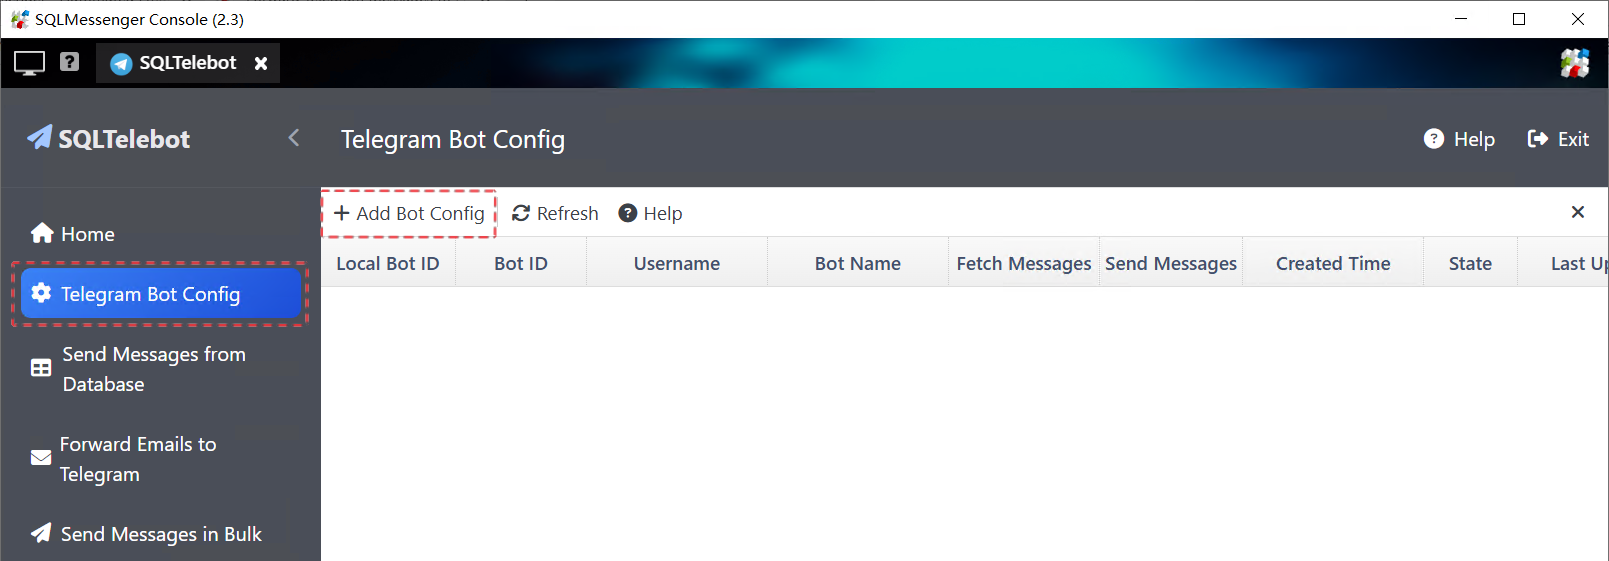Viewport: 1609px width, 561px height.
Task: Click the SQLTelebot paper plane logo
Action: pyautogui.click(x=40, y=138)
